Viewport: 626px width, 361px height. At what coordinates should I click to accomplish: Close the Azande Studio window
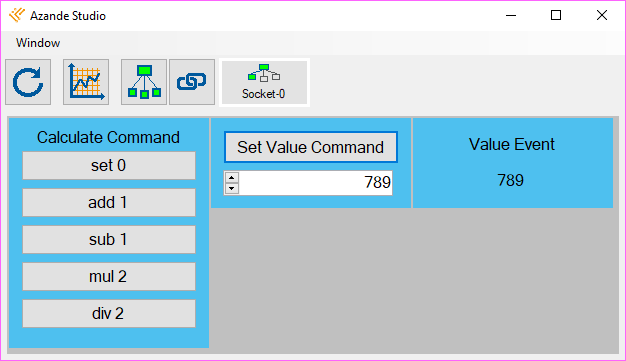[602, 16]
